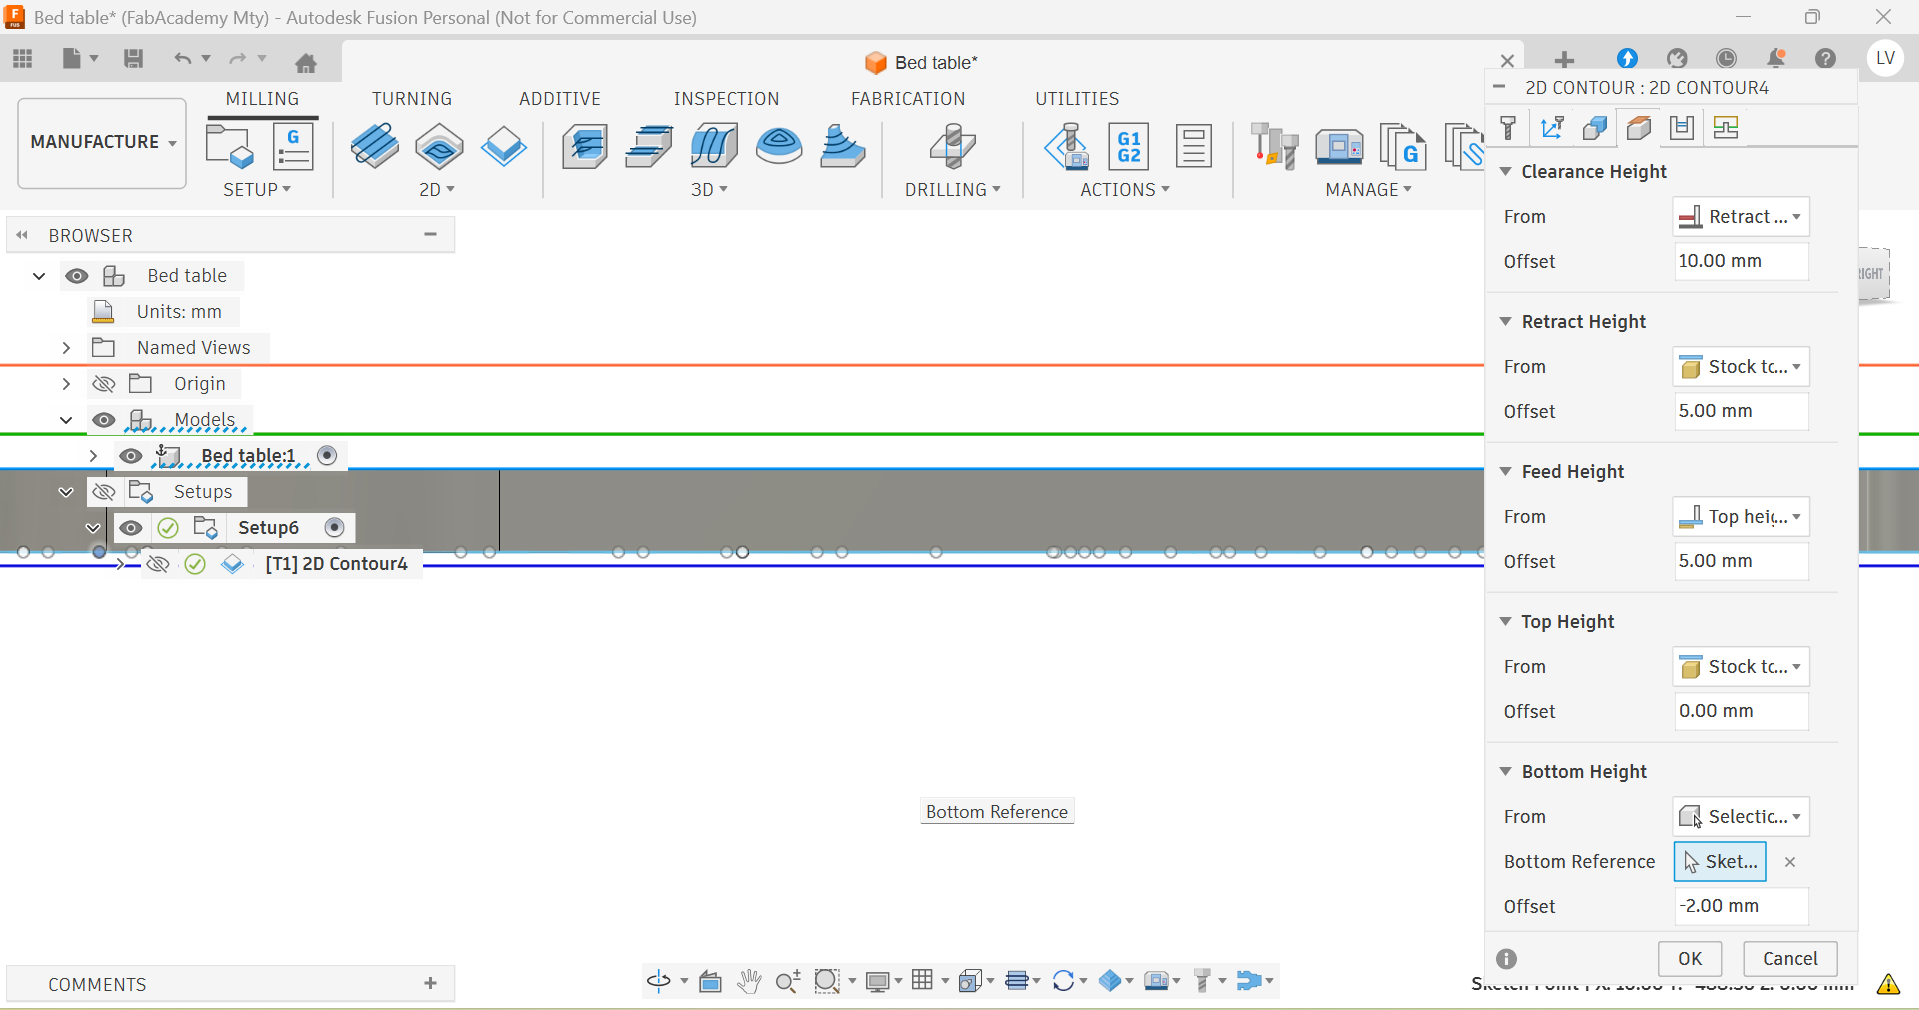Screen dimensions: 1919x1010
Task: Switch to the UTILITIES tab
Action: 1077,99
